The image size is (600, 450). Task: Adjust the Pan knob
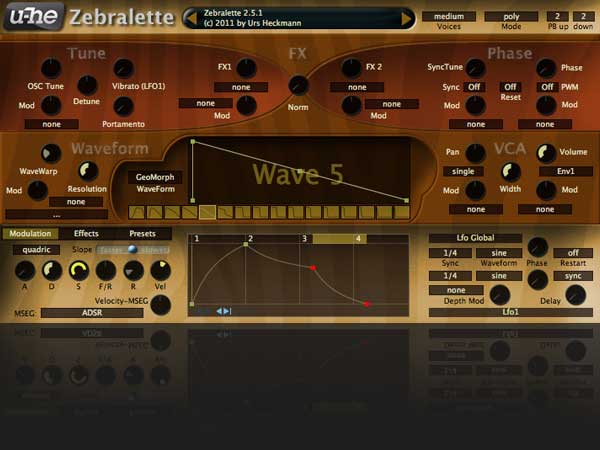click(x=475, y=153)
